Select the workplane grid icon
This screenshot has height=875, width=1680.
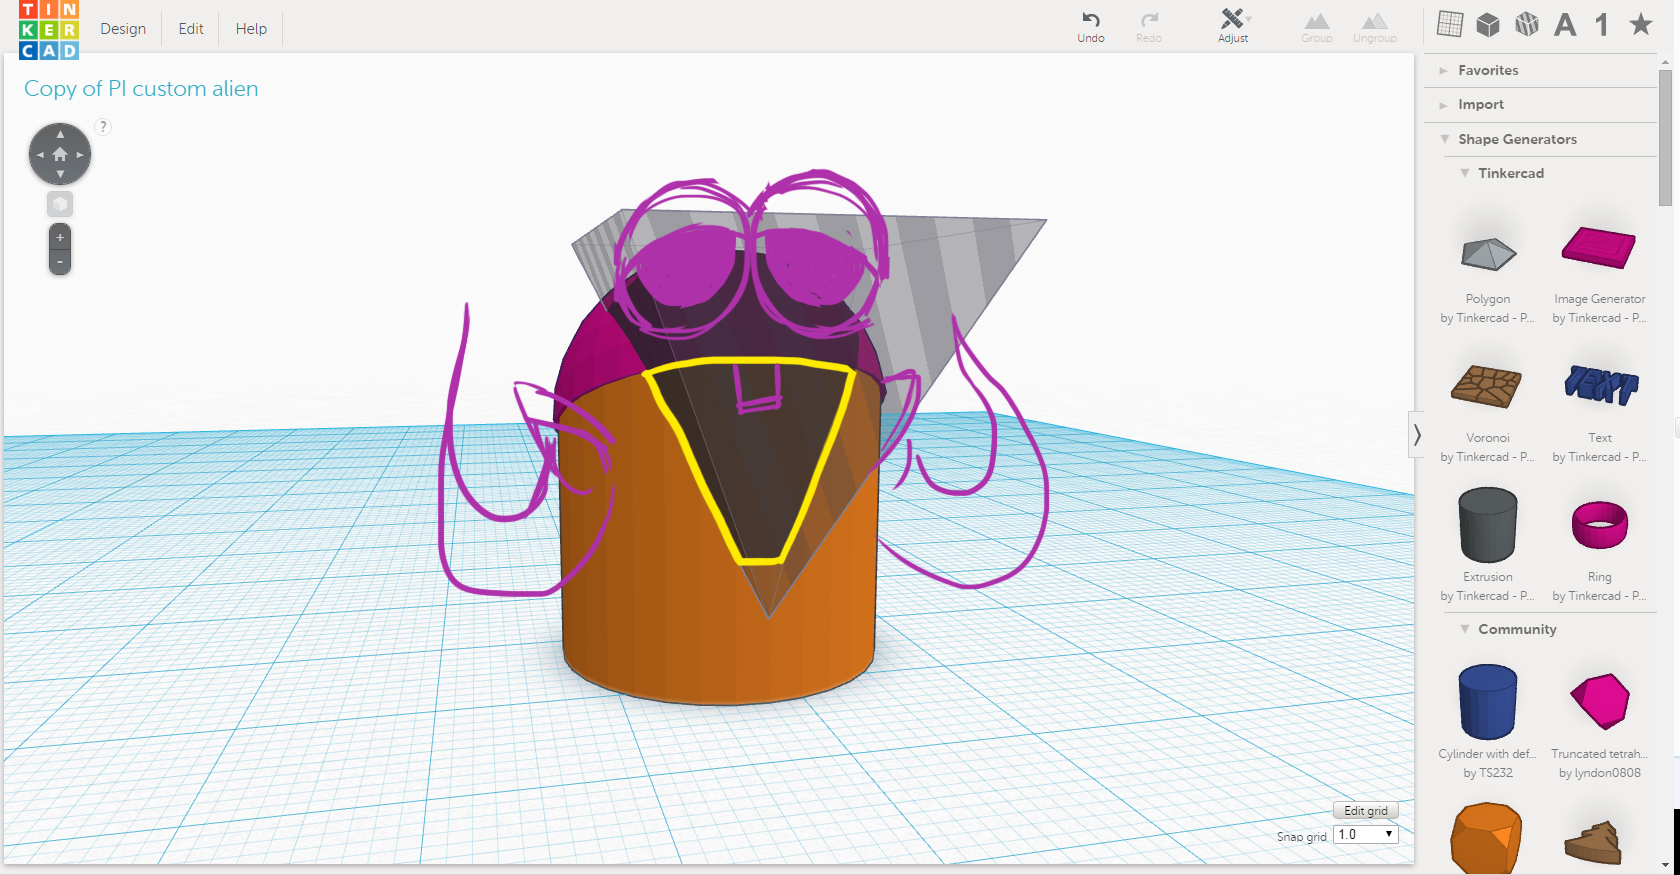[x=1450, y=24]
